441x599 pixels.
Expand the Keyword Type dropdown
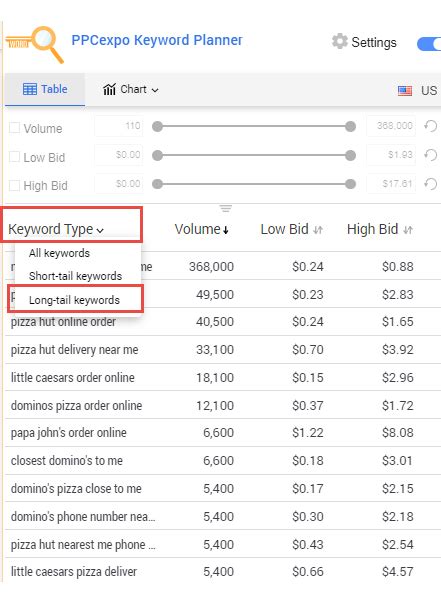click(56, 230)
